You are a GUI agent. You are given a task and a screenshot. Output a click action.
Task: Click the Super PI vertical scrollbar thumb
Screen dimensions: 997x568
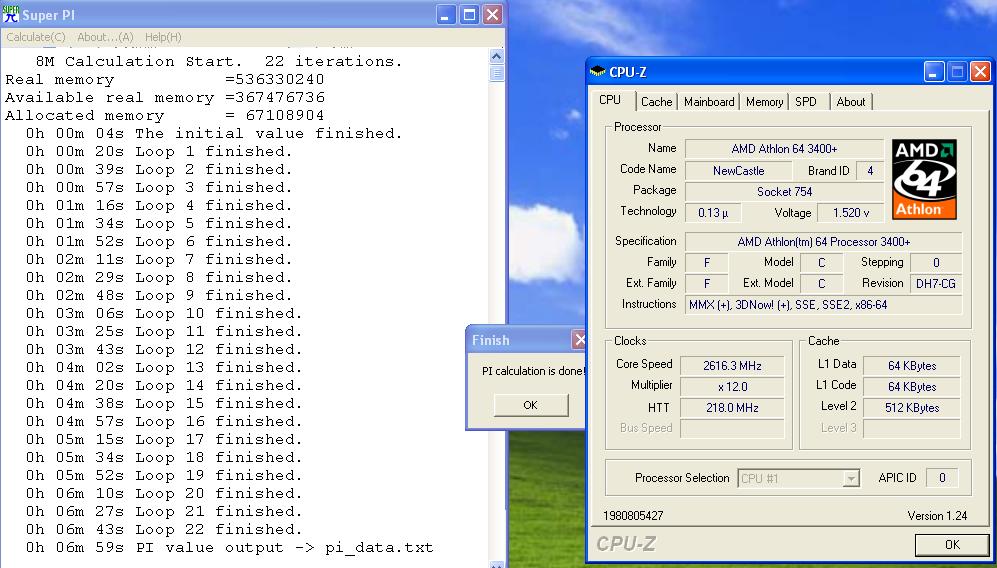coord(497,73)
